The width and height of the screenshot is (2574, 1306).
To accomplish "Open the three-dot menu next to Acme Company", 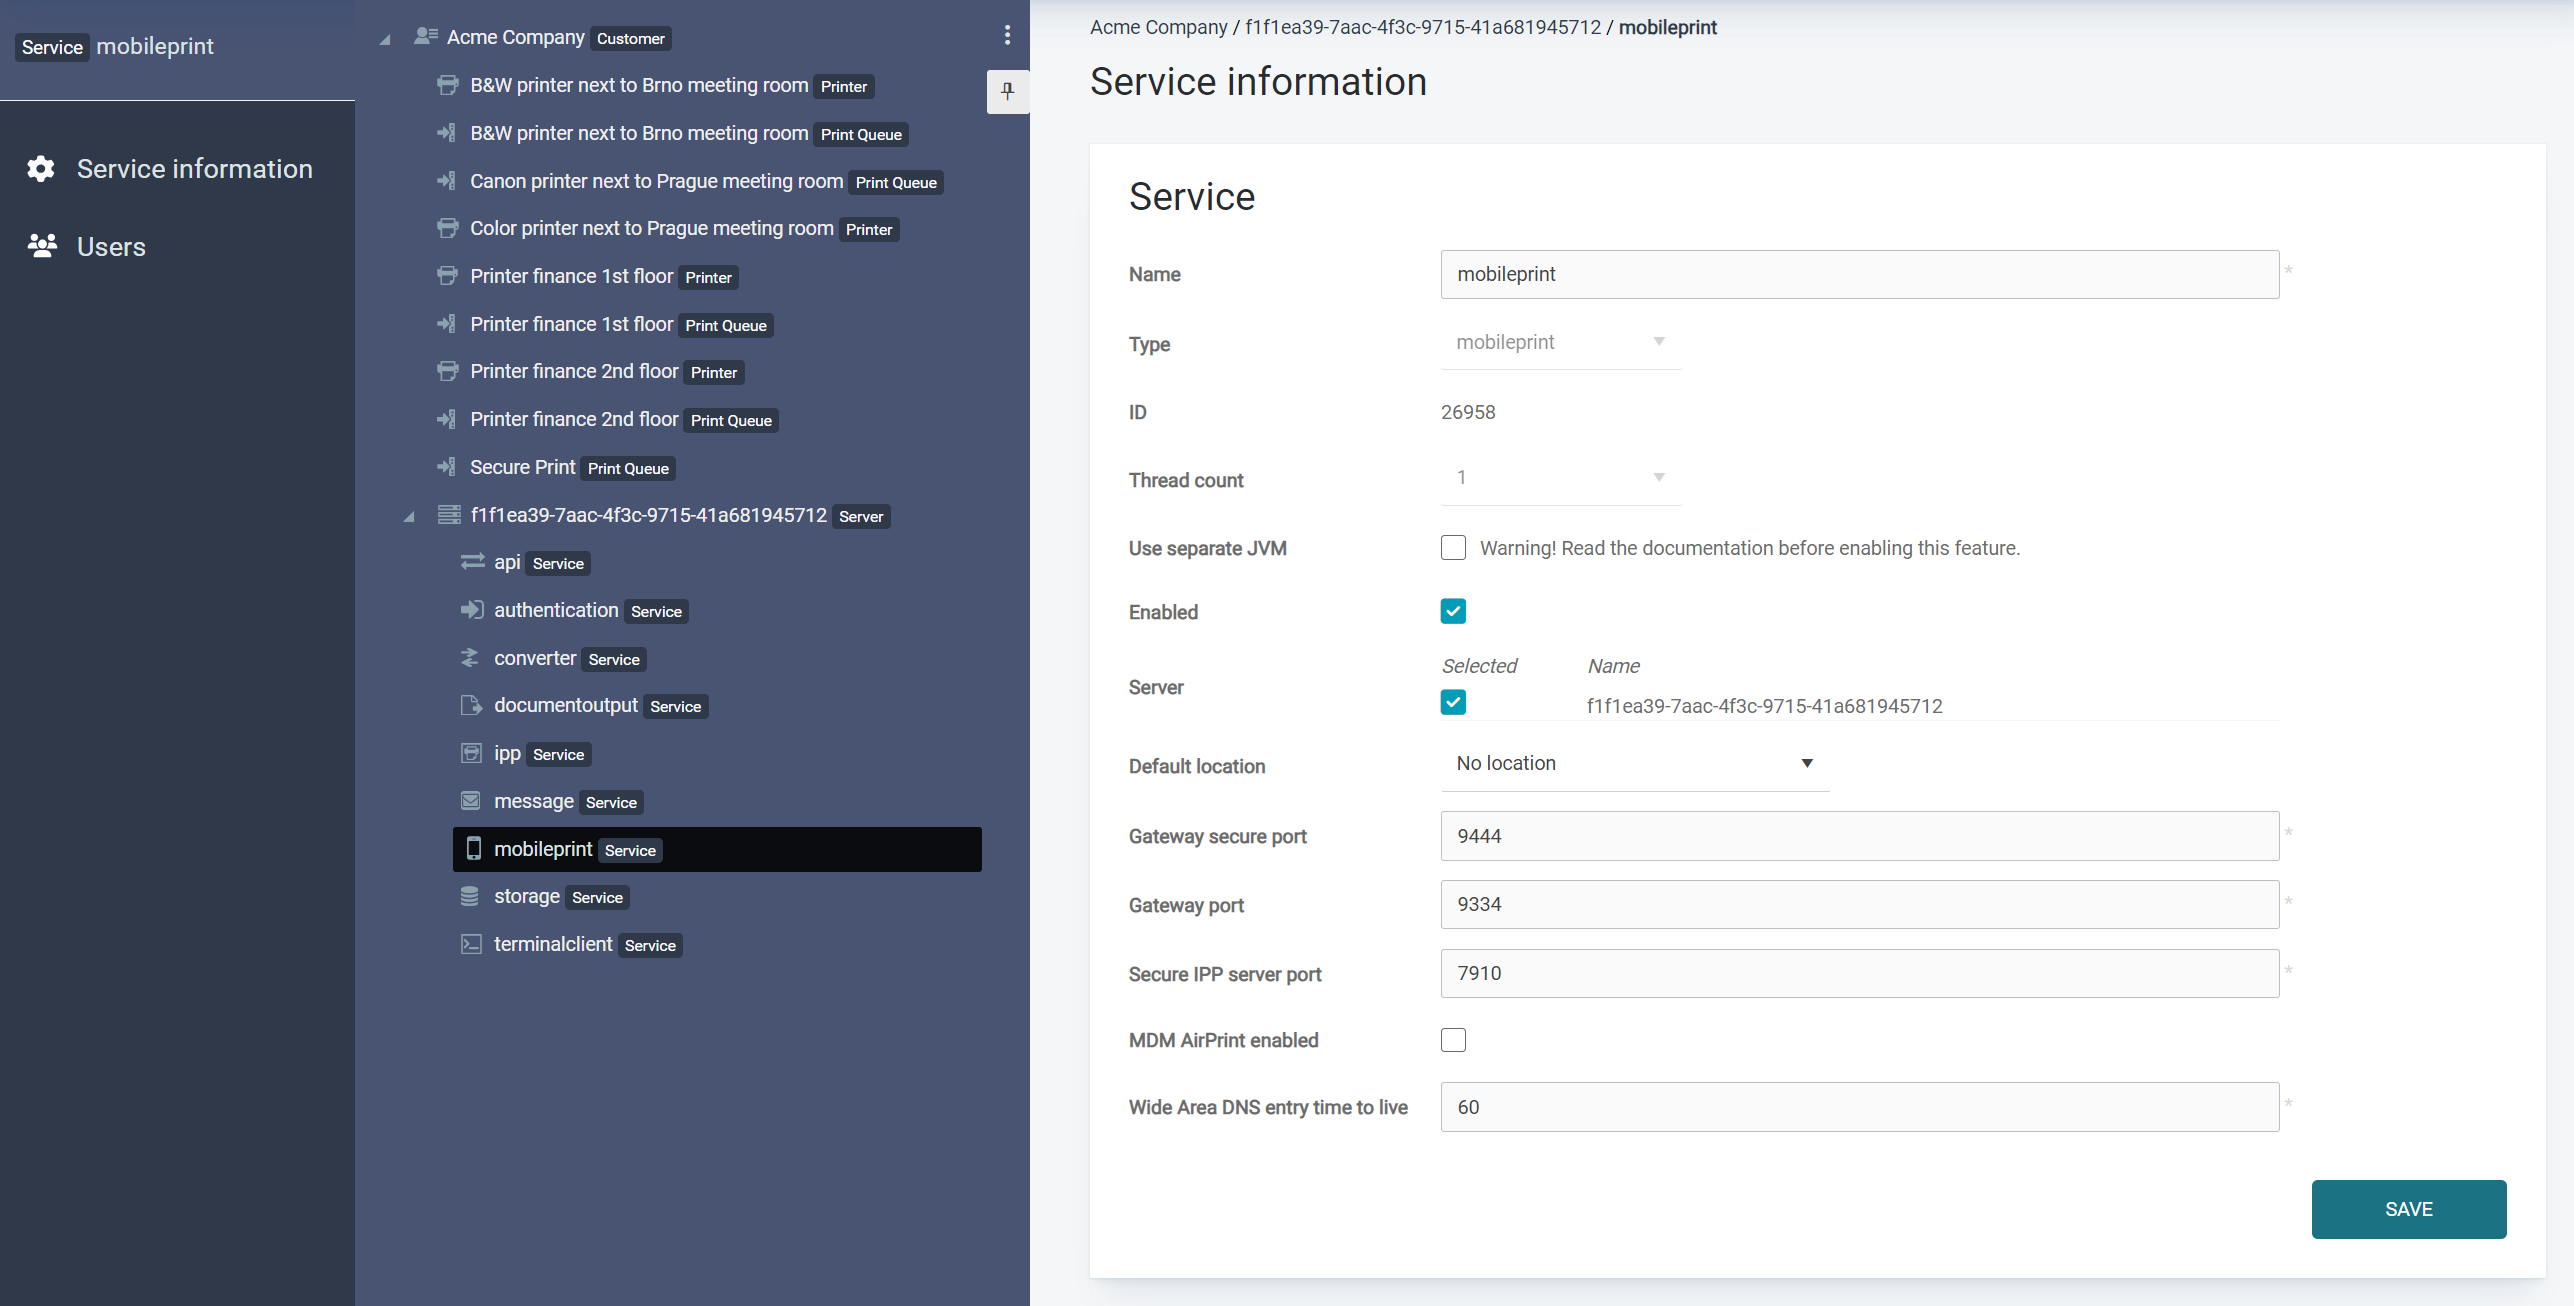I will coord(1007,36).
